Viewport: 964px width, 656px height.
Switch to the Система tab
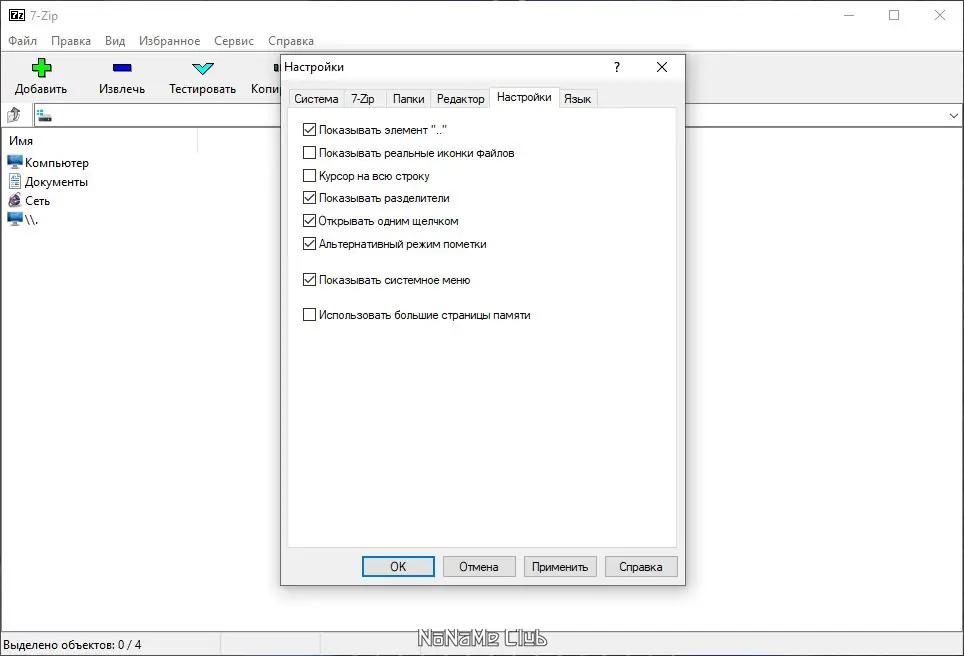tap(316, 99)
